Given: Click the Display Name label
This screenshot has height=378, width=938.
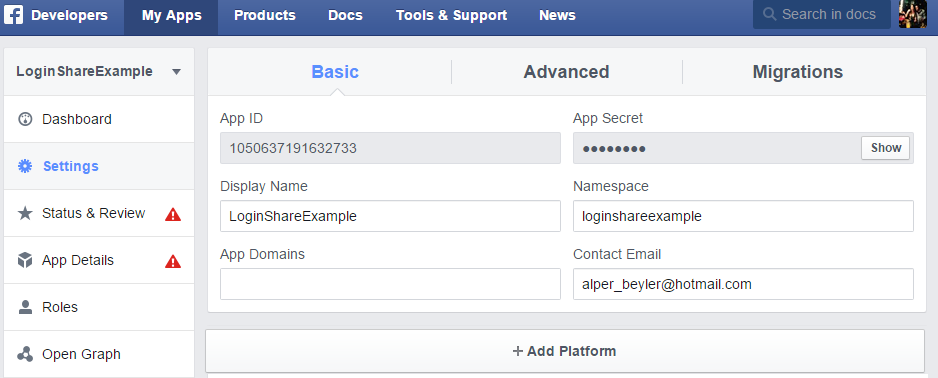Looking at the screenshot, I should click(264, 186).
